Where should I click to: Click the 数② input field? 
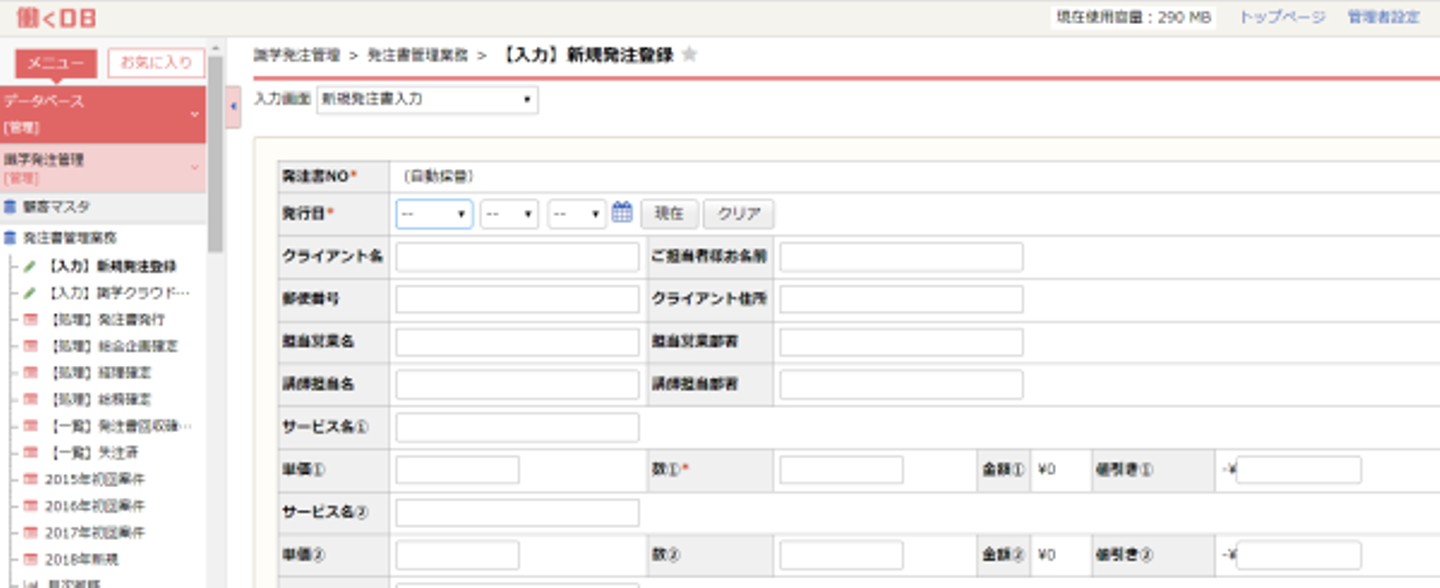[841, 555]
